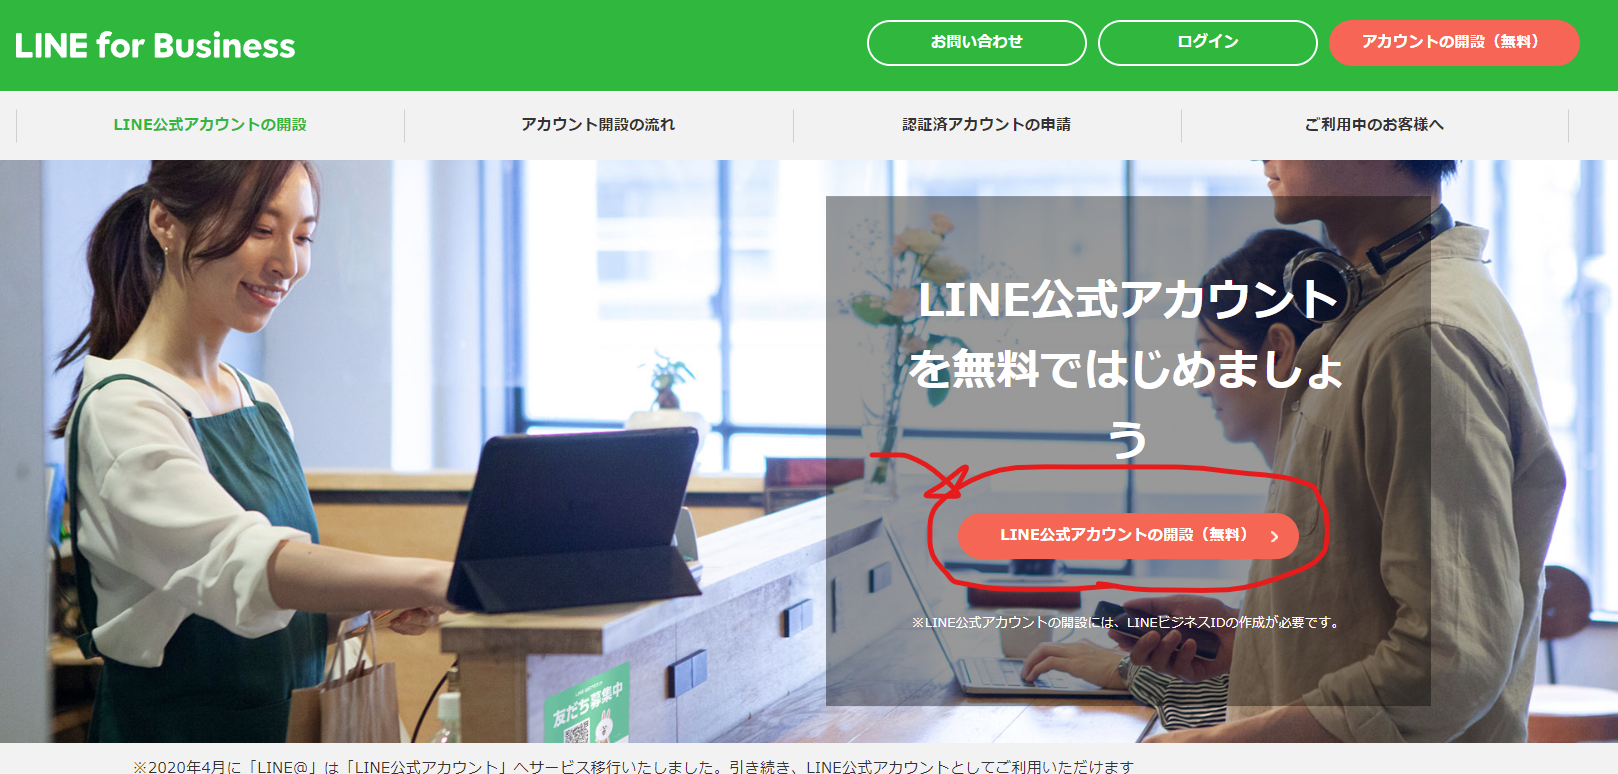Click the ログイン button in header
Image resolution: width=1618 pixels, height=774 pixels.
click(1208, 43)
